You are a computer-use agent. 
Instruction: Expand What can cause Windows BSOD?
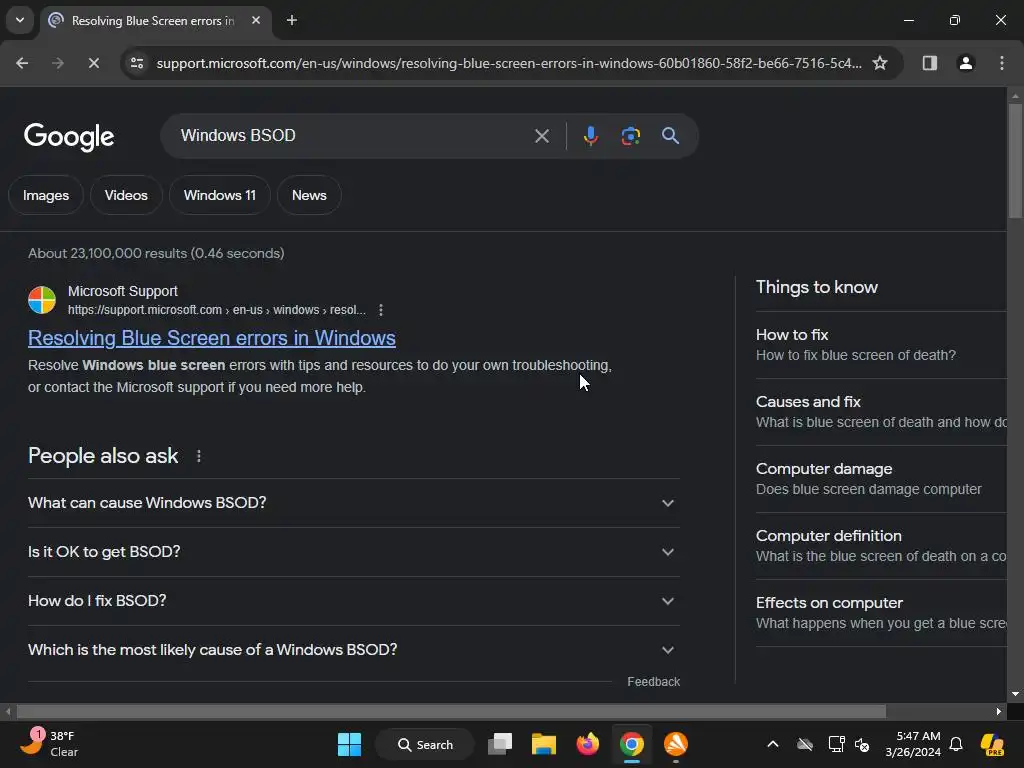[354, 503]
